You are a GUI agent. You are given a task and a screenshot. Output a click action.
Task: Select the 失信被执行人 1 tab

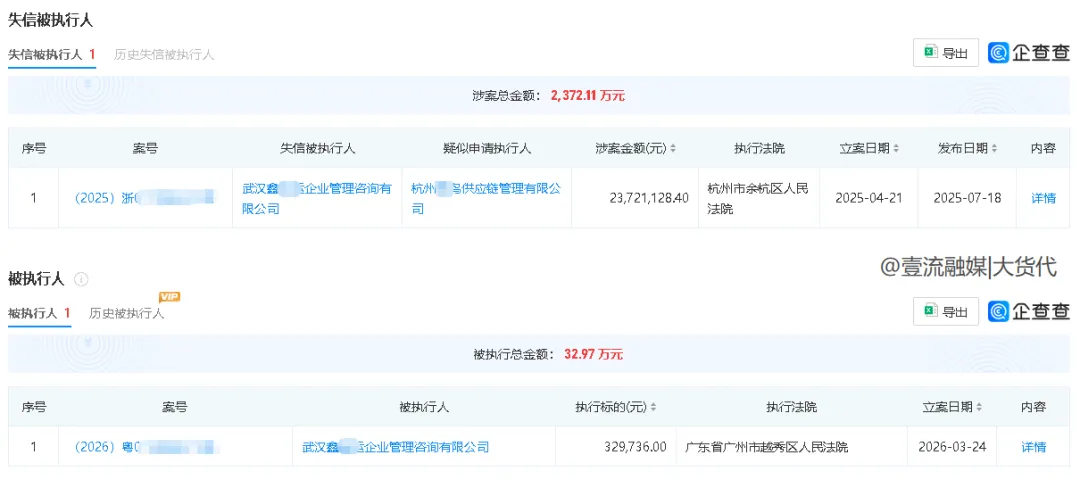point(51,55)
